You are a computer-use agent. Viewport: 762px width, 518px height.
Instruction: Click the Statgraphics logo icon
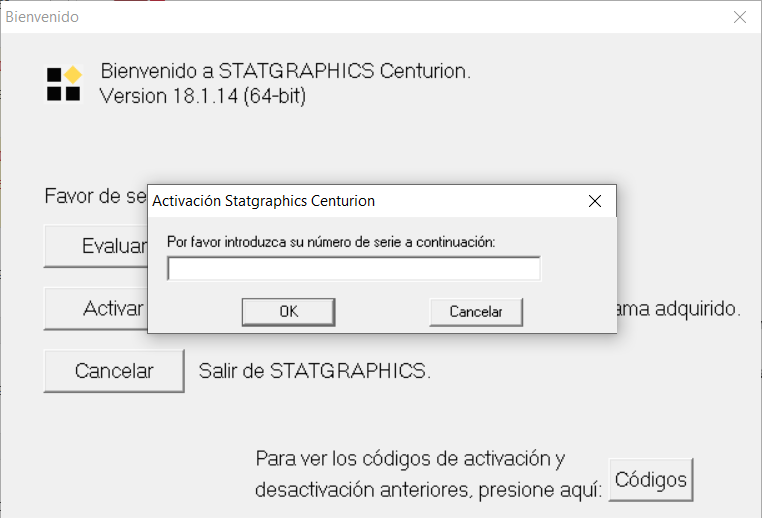coord(64,84)
